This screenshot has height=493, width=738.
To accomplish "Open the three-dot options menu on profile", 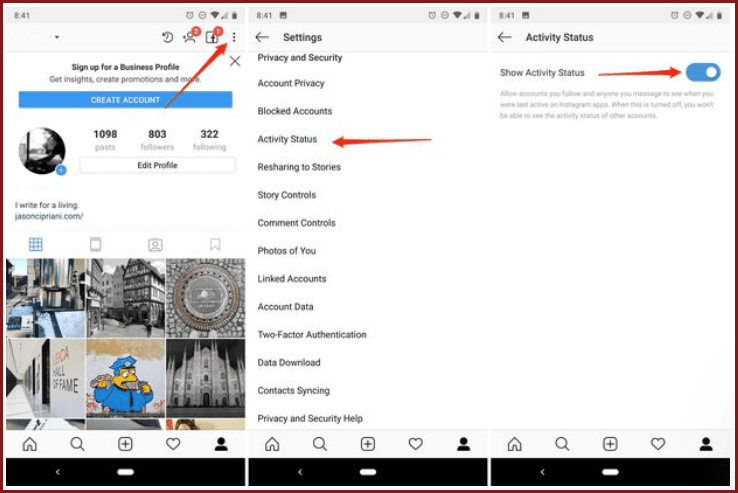I will coord(234,37).
